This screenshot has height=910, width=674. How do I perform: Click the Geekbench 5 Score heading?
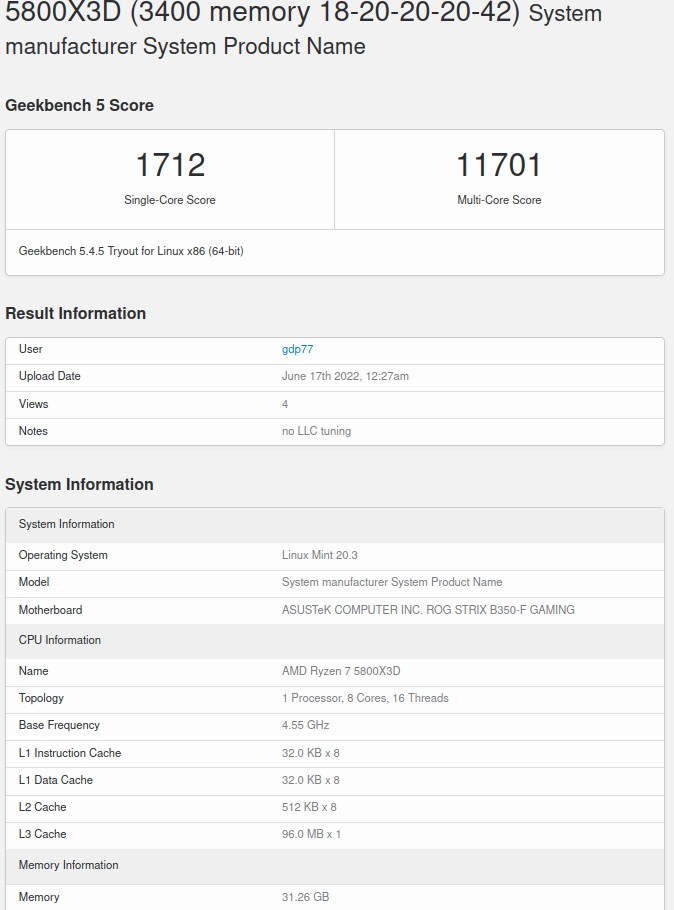pyautogui.click(x=79, y=105)
